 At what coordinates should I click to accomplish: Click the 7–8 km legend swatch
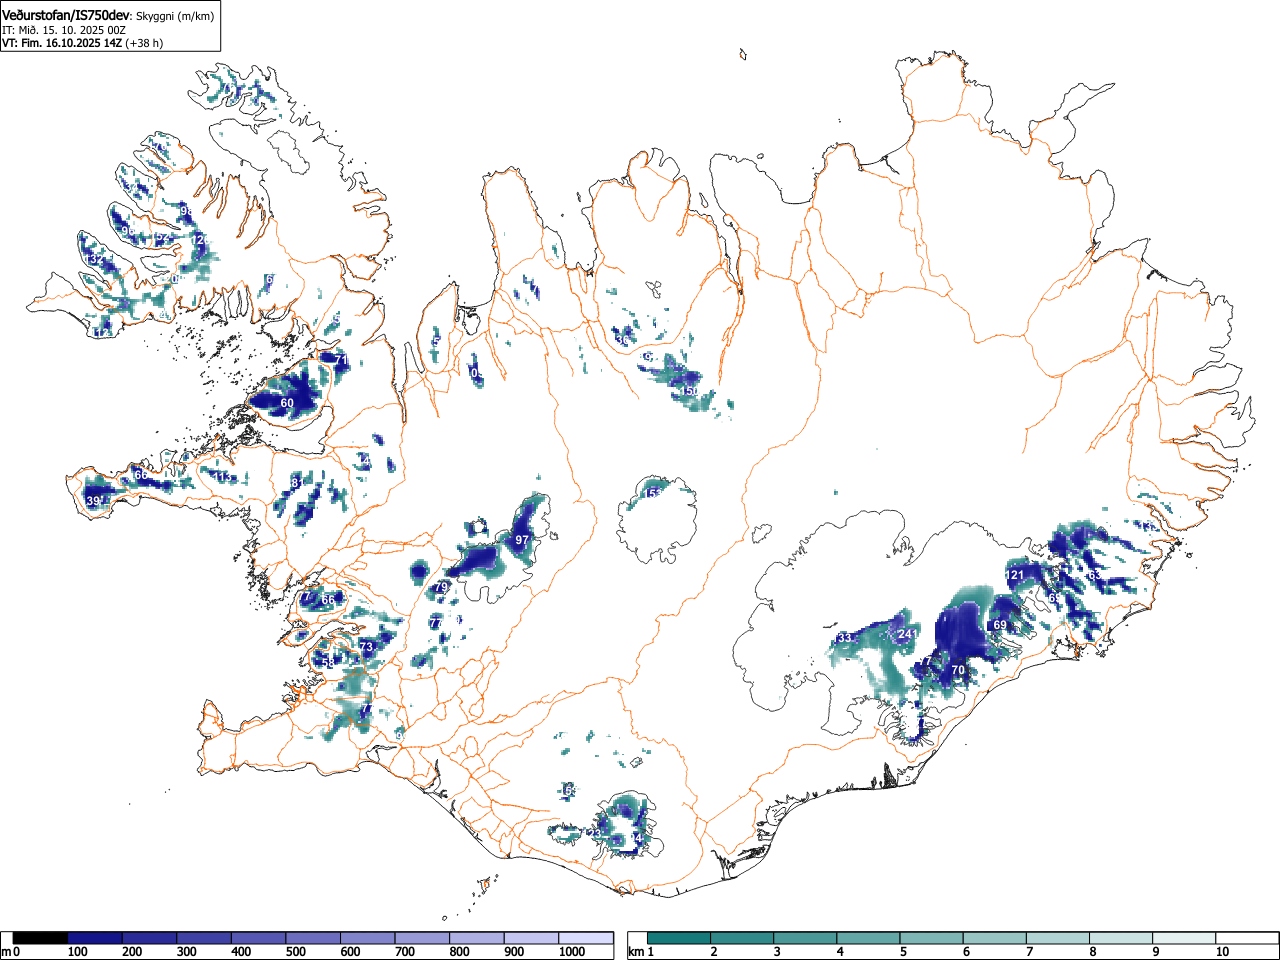[x=1060, y=938]
